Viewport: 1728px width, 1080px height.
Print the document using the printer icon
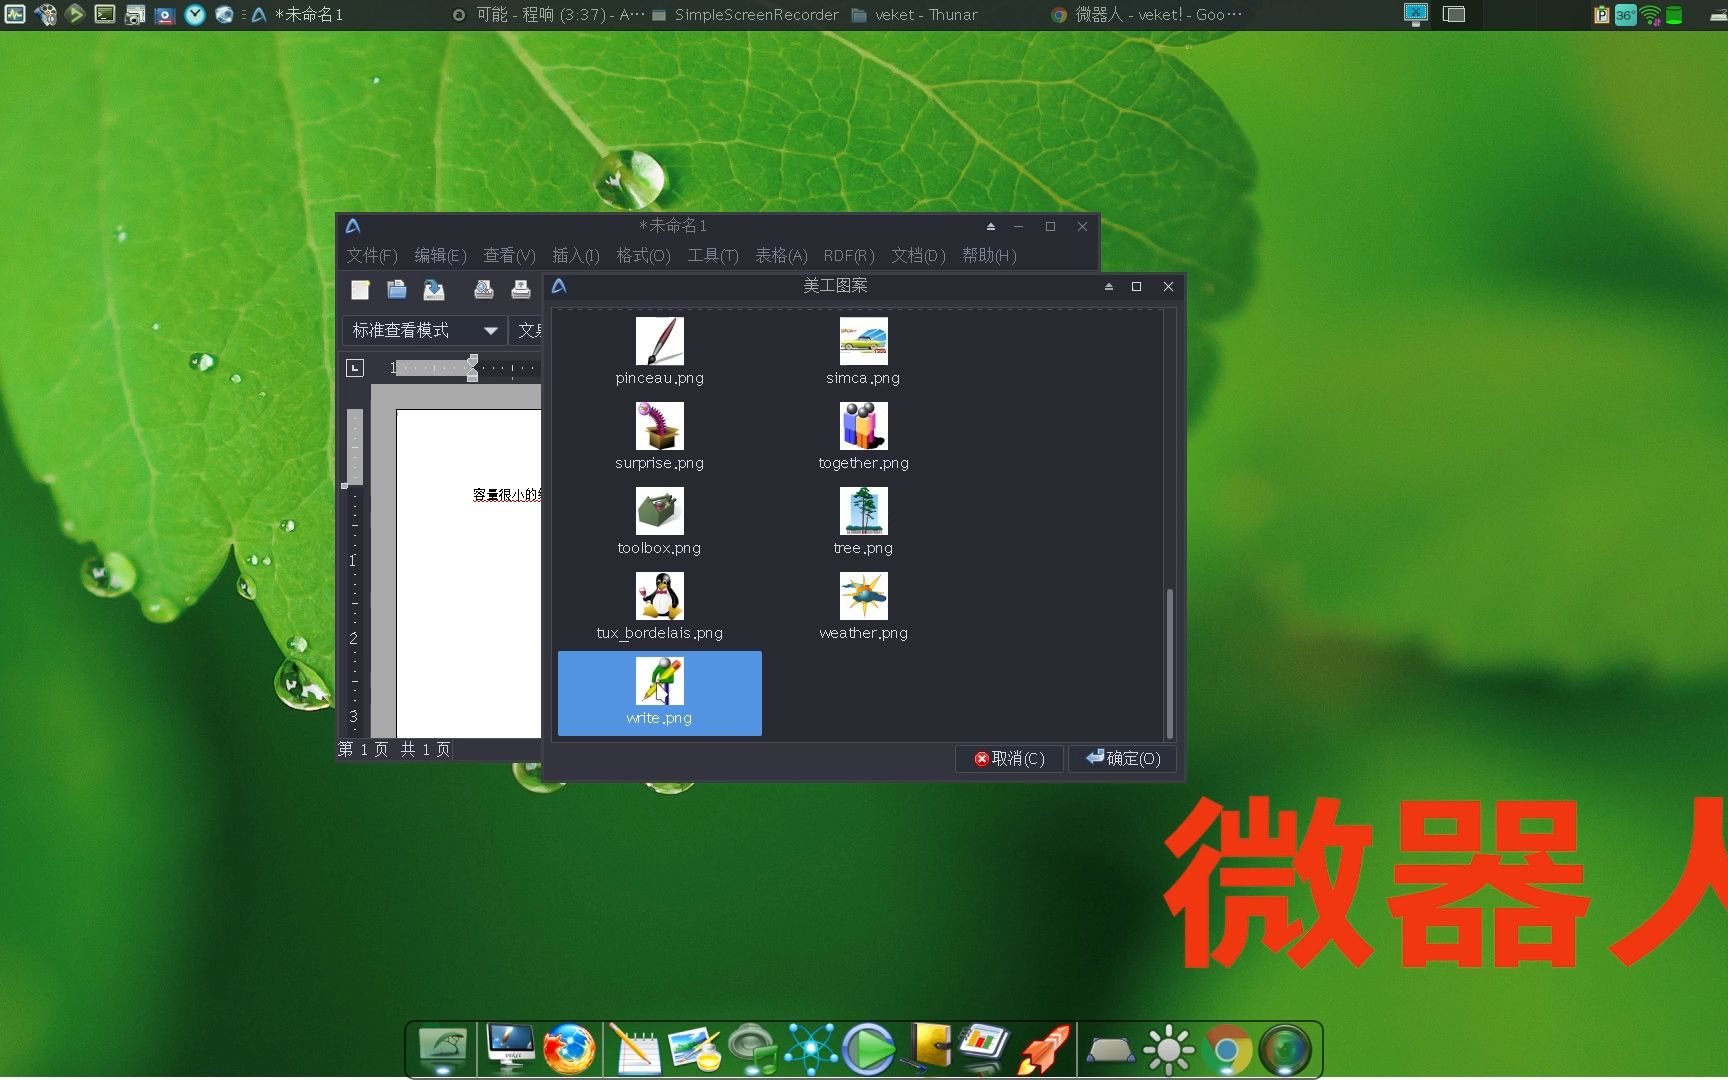coord(520,290)
